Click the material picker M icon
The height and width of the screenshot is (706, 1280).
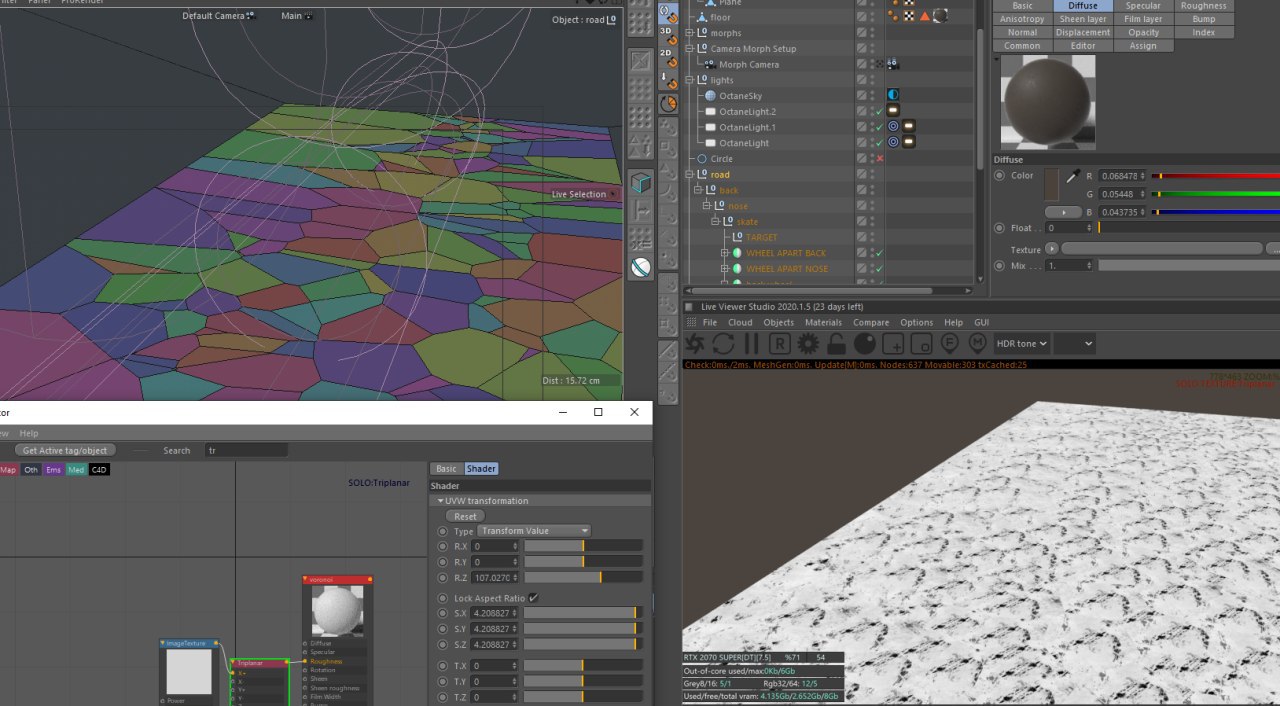977,344
